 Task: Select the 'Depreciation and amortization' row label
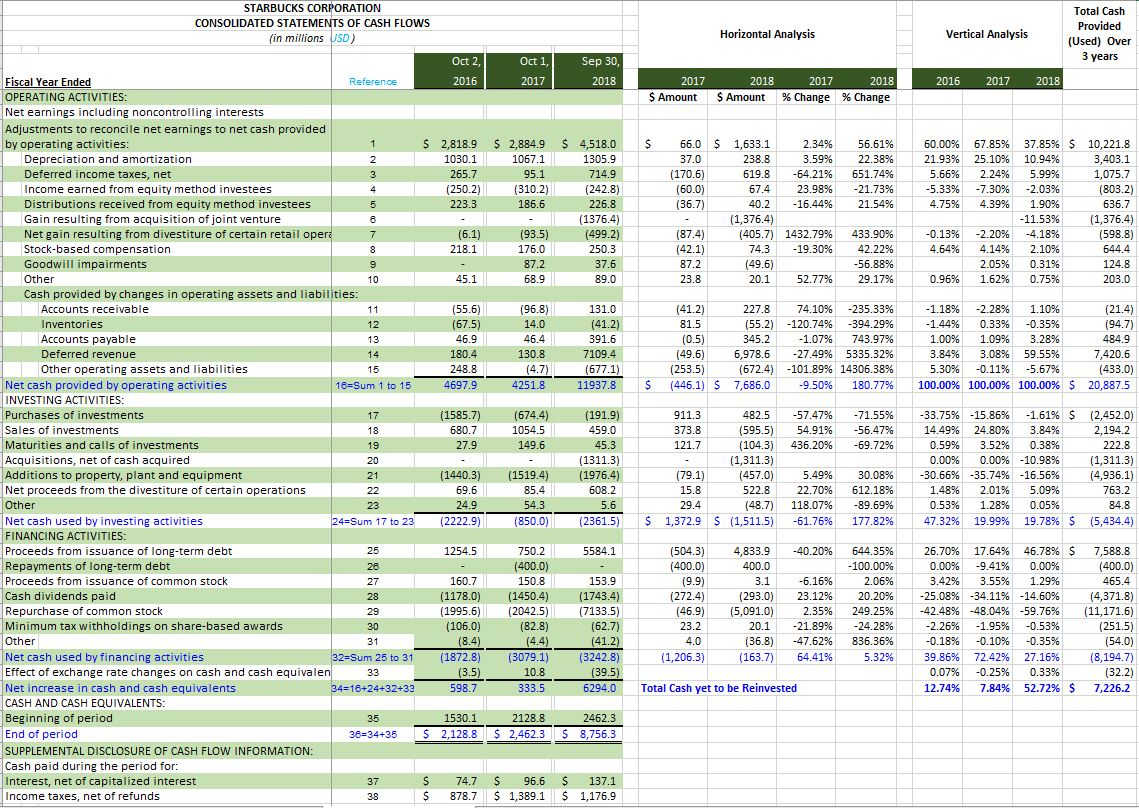(x=108, y=159)
